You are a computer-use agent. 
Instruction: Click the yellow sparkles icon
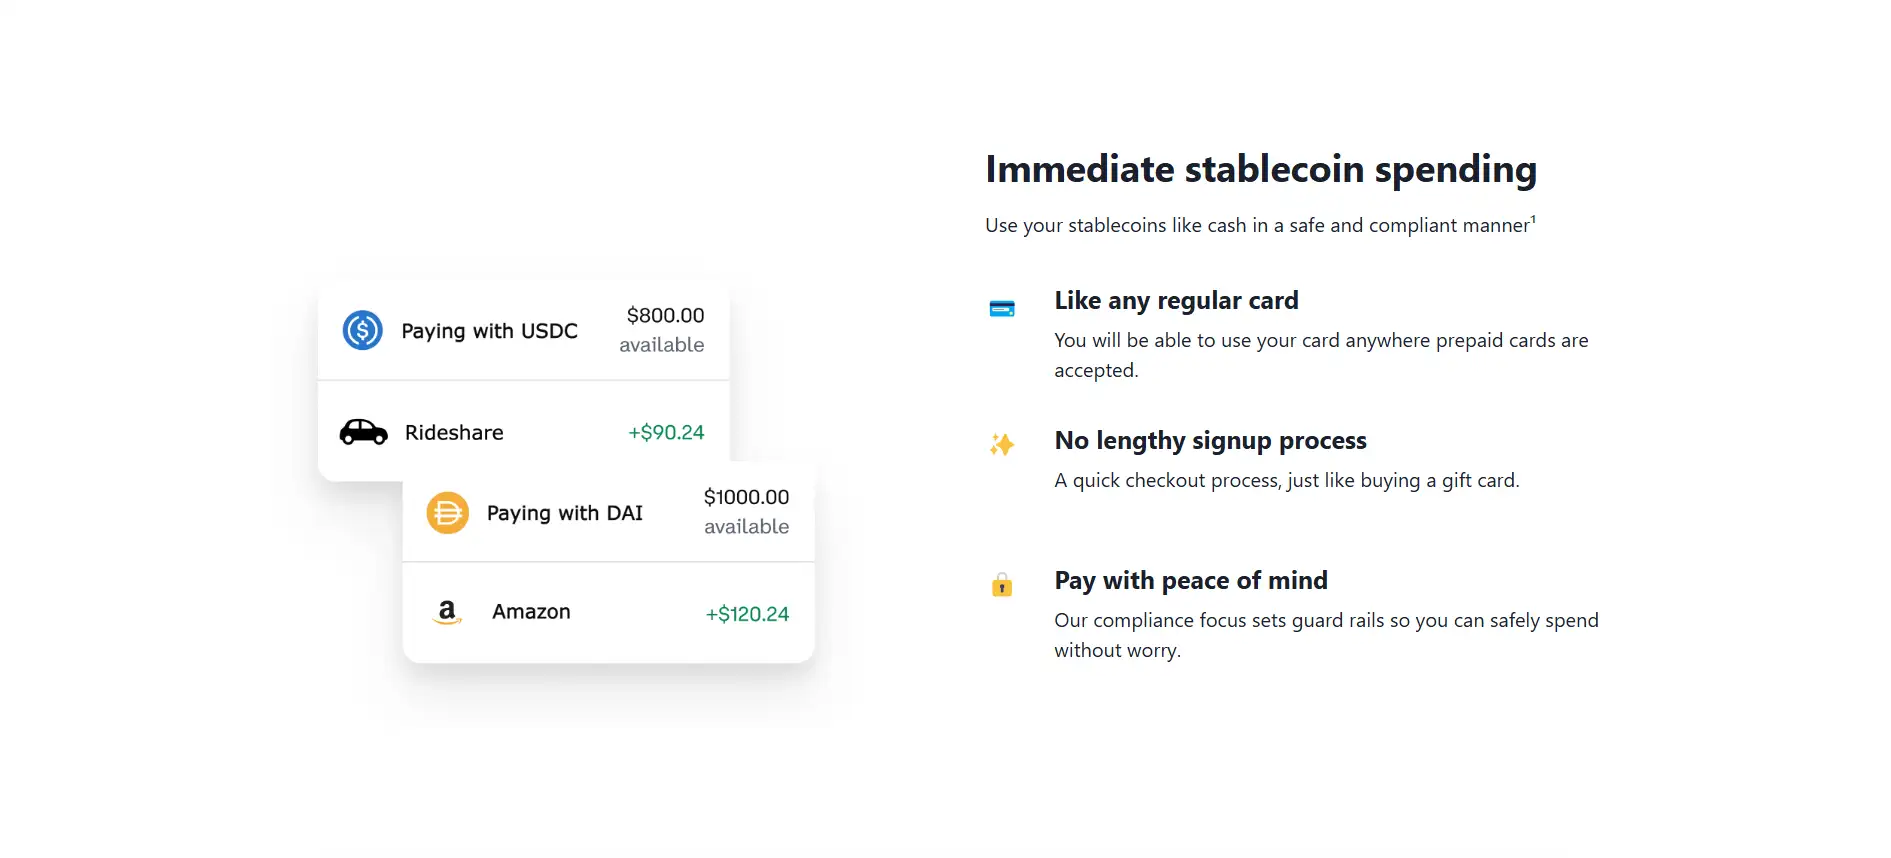coord(1001,444)
